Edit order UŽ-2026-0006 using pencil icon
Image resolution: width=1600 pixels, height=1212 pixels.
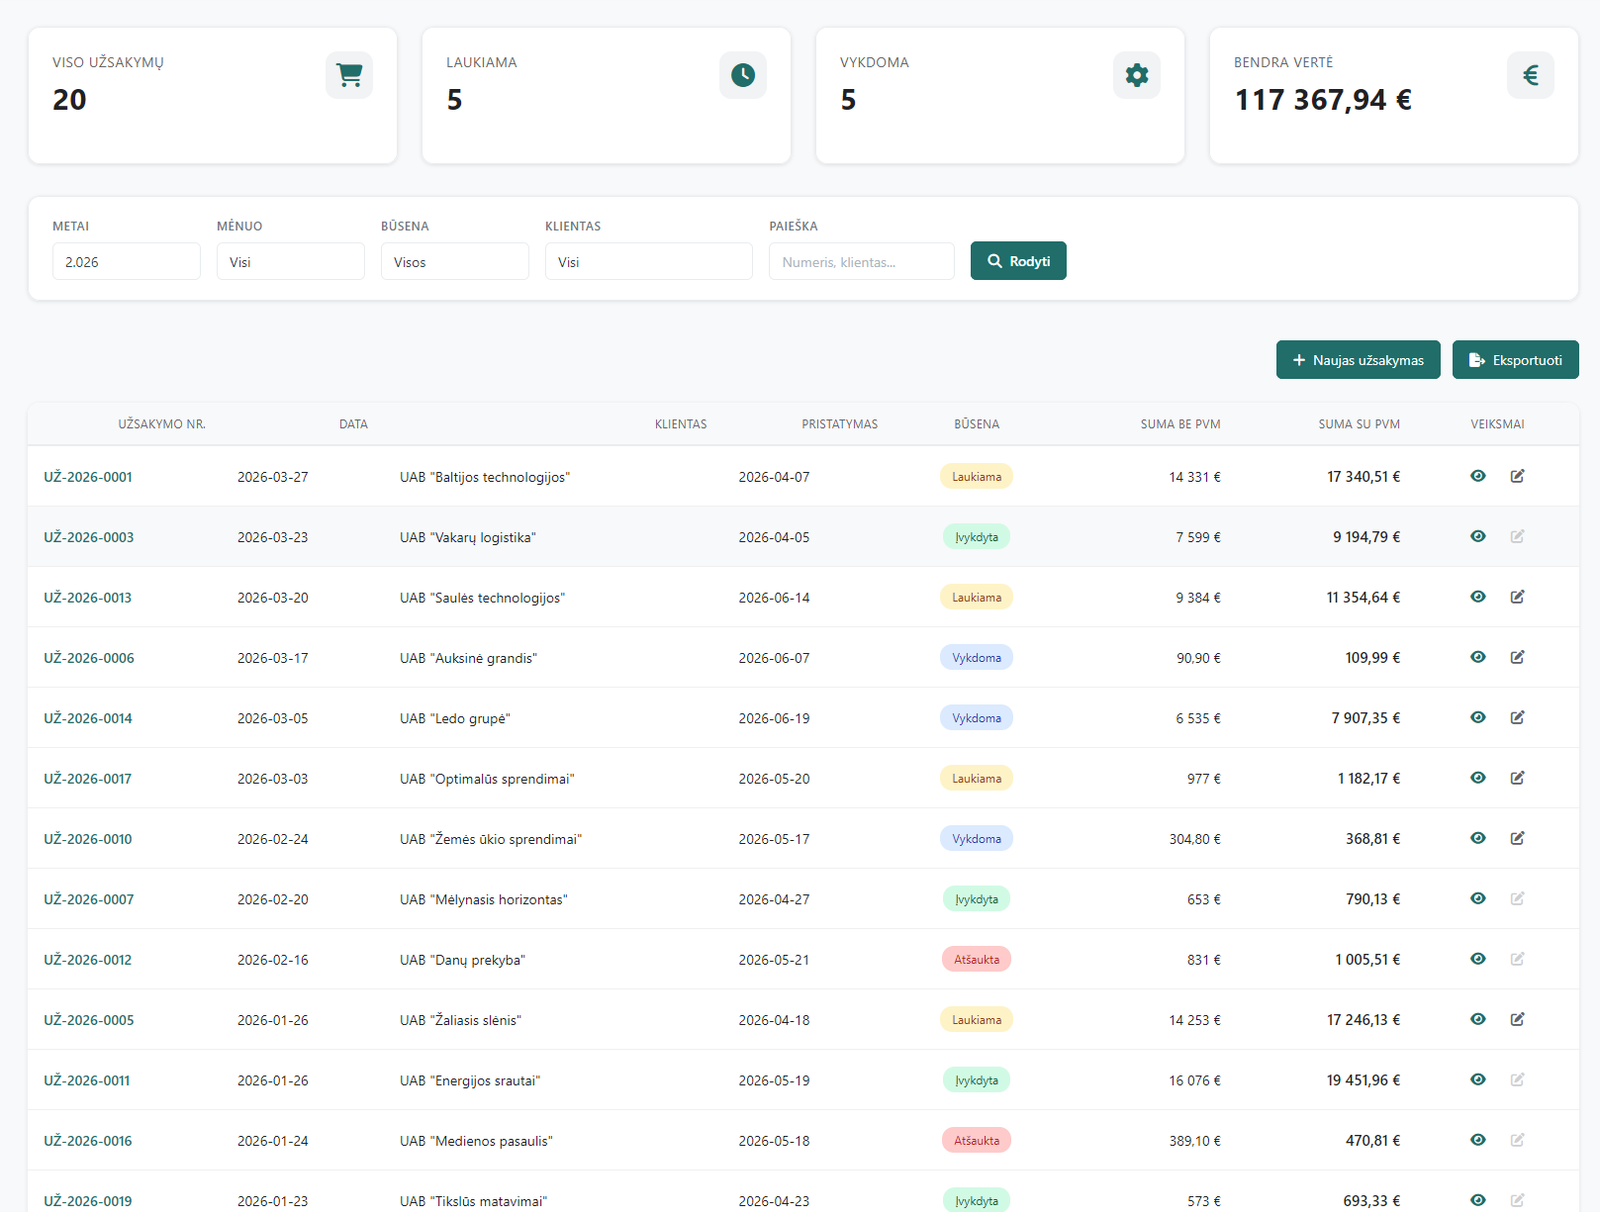[x=1517, y=657]
